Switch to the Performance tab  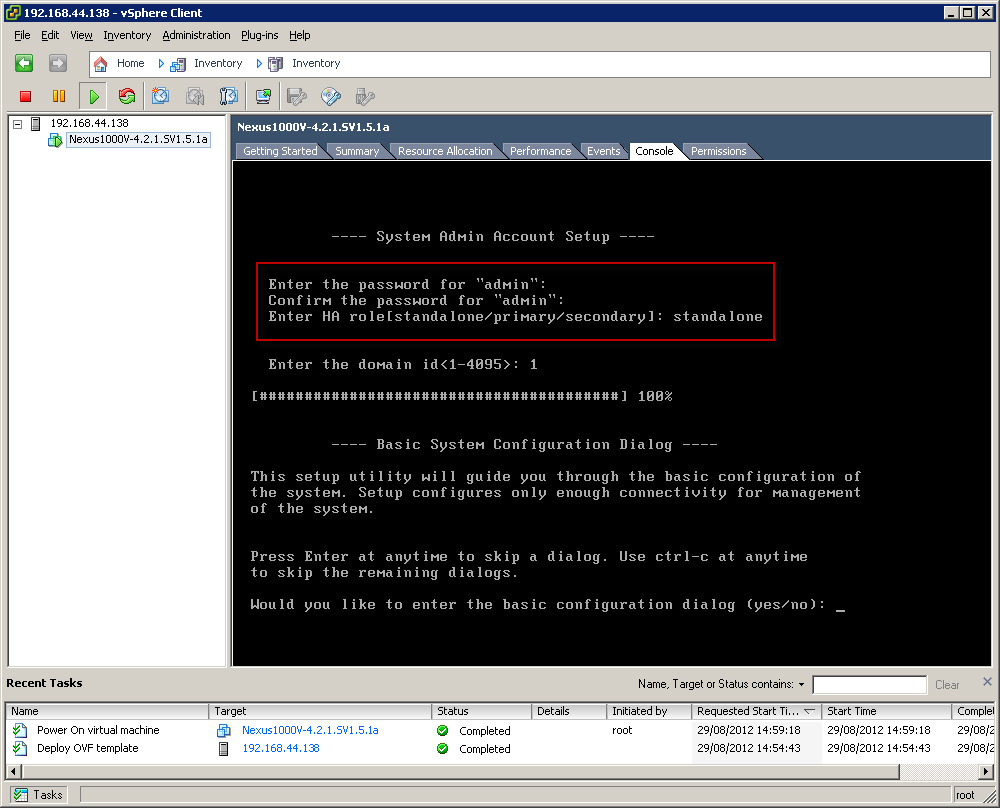click(541, 151)
